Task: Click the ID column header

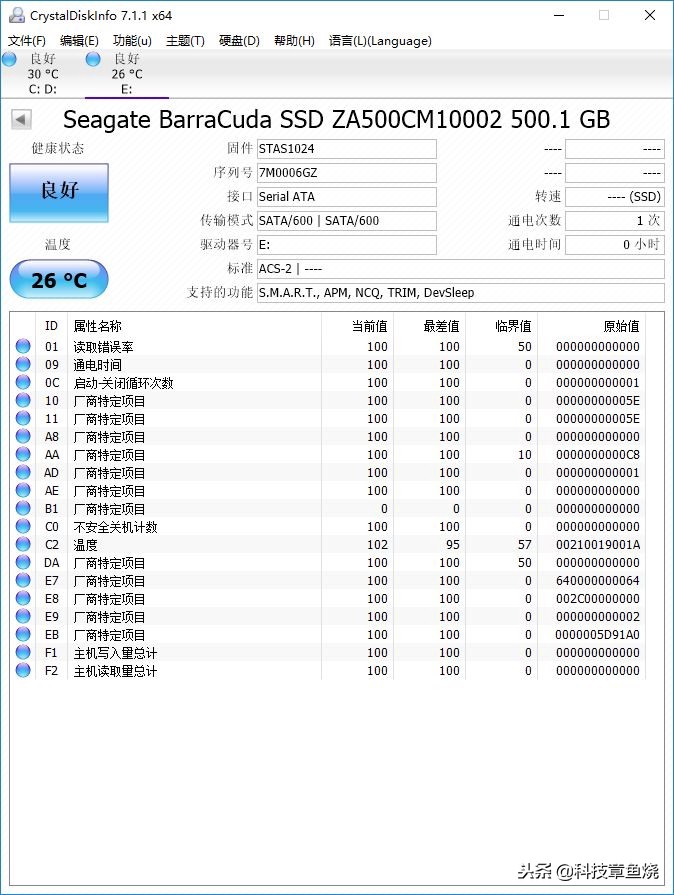Action: point(51,326)
